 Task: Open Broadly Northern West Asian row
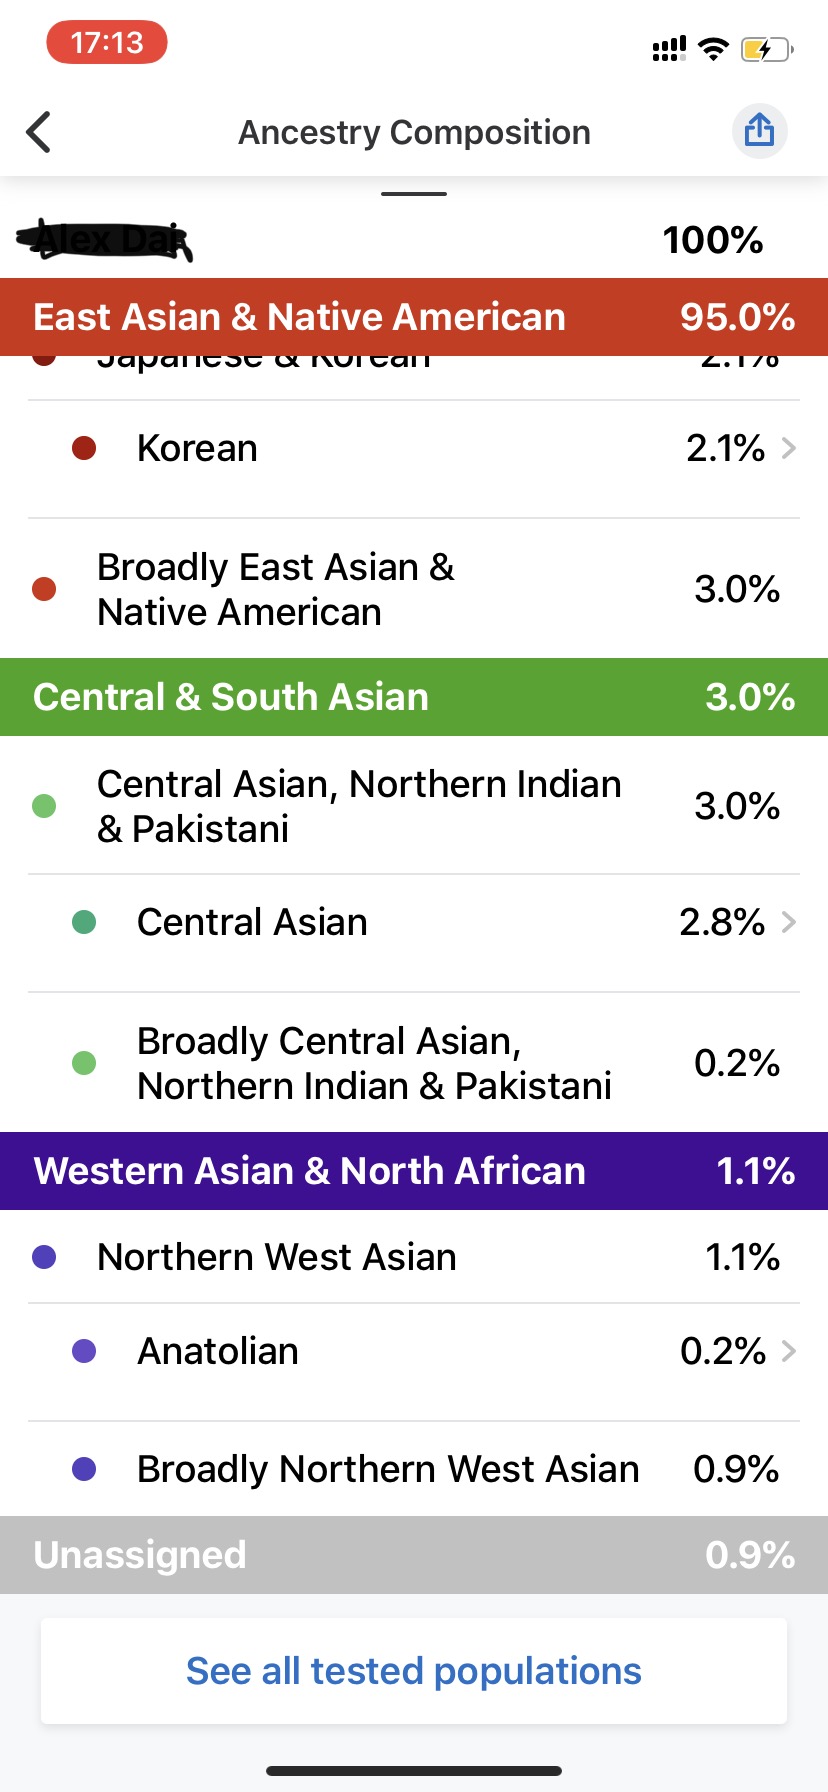point(414,1469)
